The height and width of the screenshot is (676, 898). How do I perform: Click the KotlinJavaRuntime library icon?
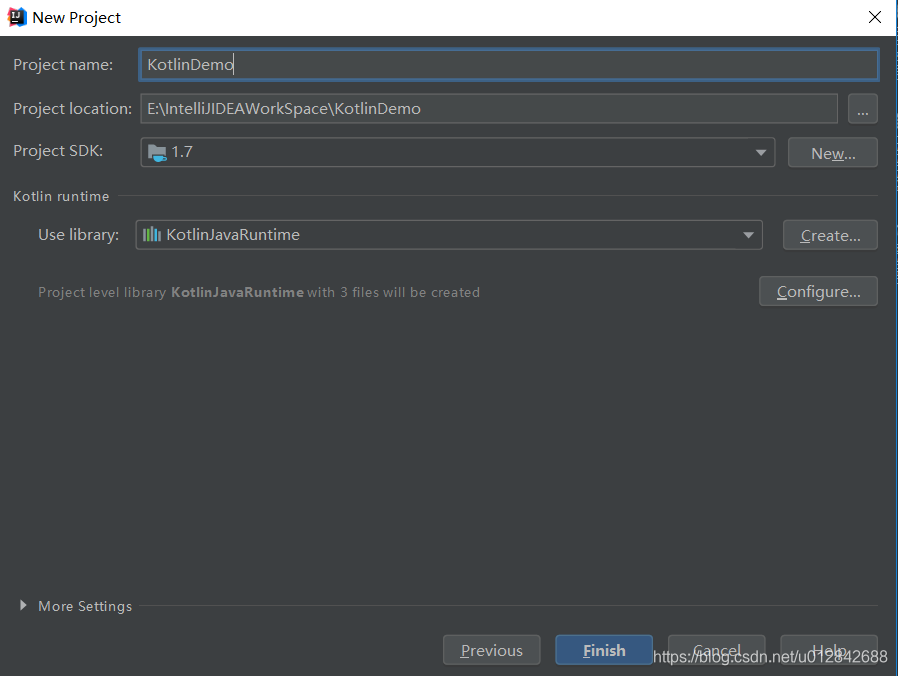pyautogui.click(x=152, y=234)
